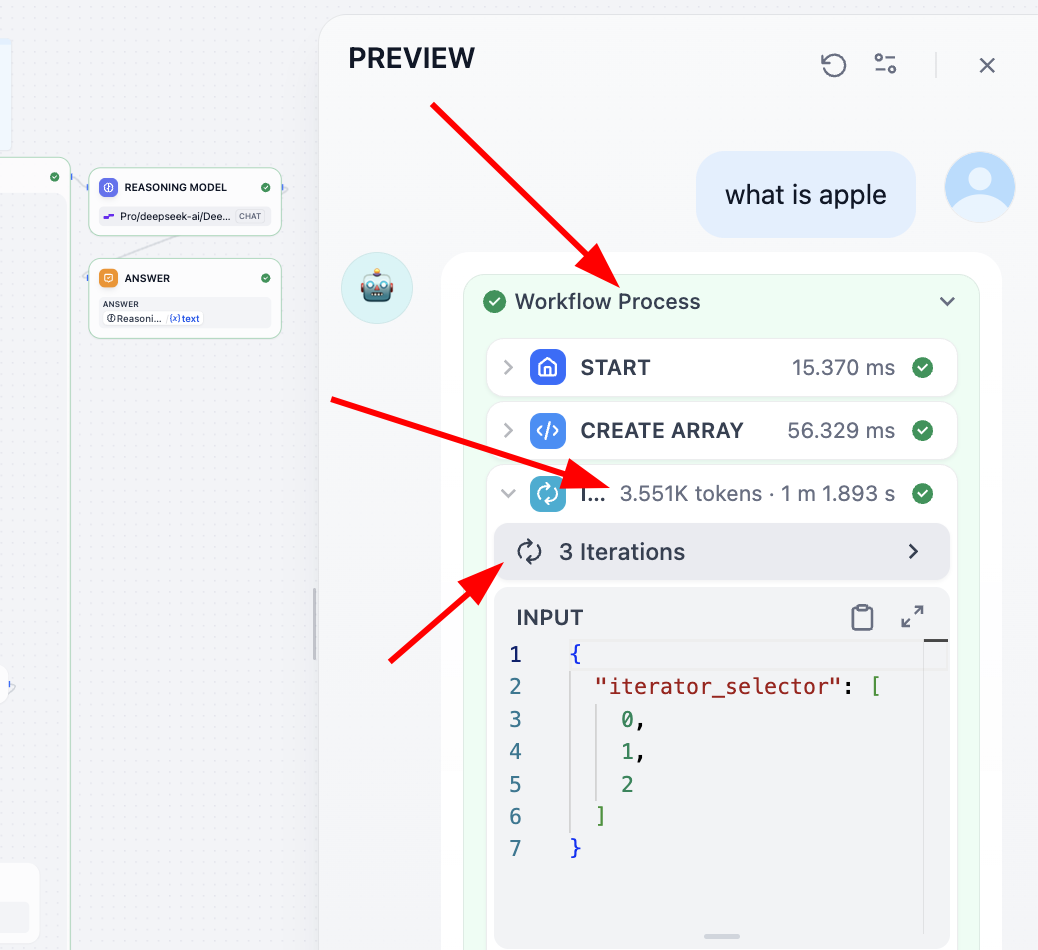Screen dimensions: 1038x950
Task: Click the restart conversation icon in Preview
Action: pyautogui.click(x=833, y=65)
